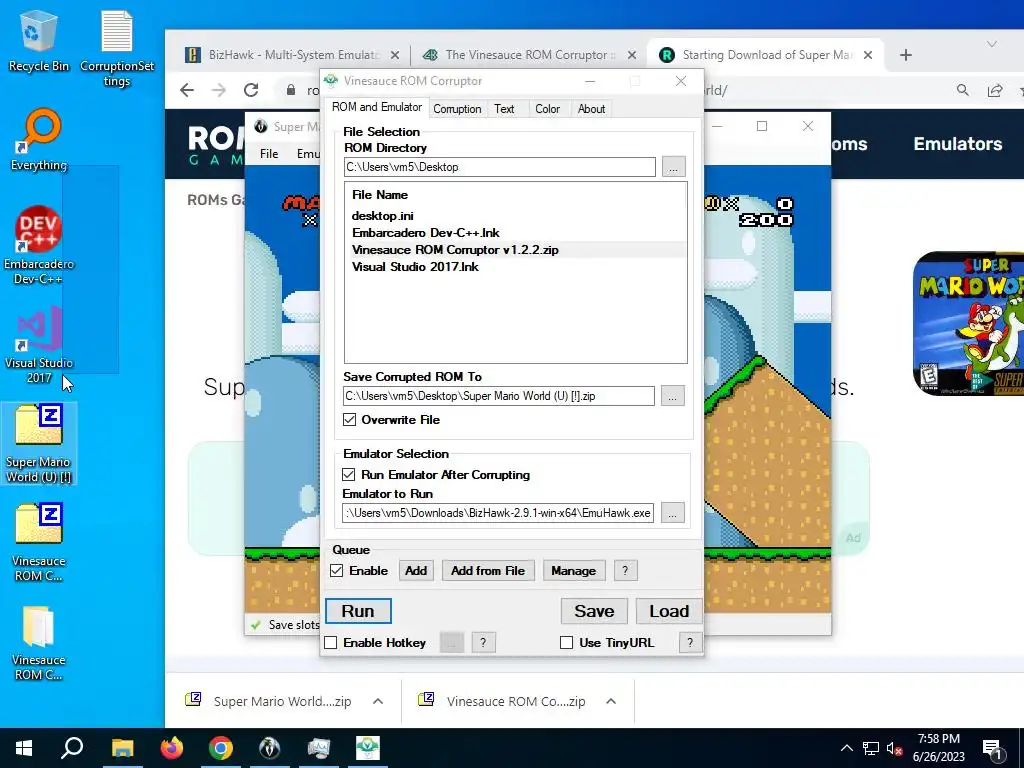This screenshot has height=768, width=1024.
Task: Browse for ROM Directory folder
Action: 673,167
